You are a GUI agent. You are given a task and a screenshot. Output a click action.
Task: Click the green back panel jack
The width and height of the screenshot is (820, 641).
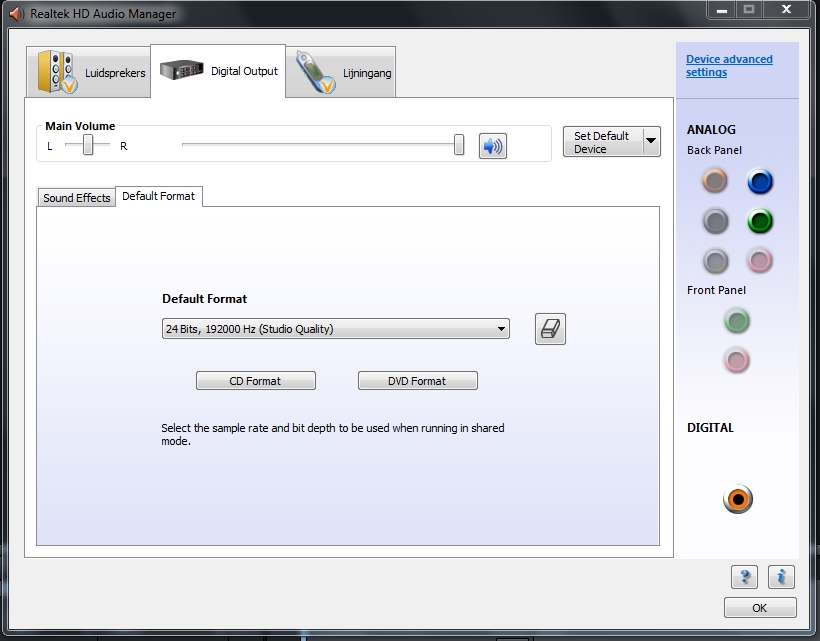tap(760, 222)
